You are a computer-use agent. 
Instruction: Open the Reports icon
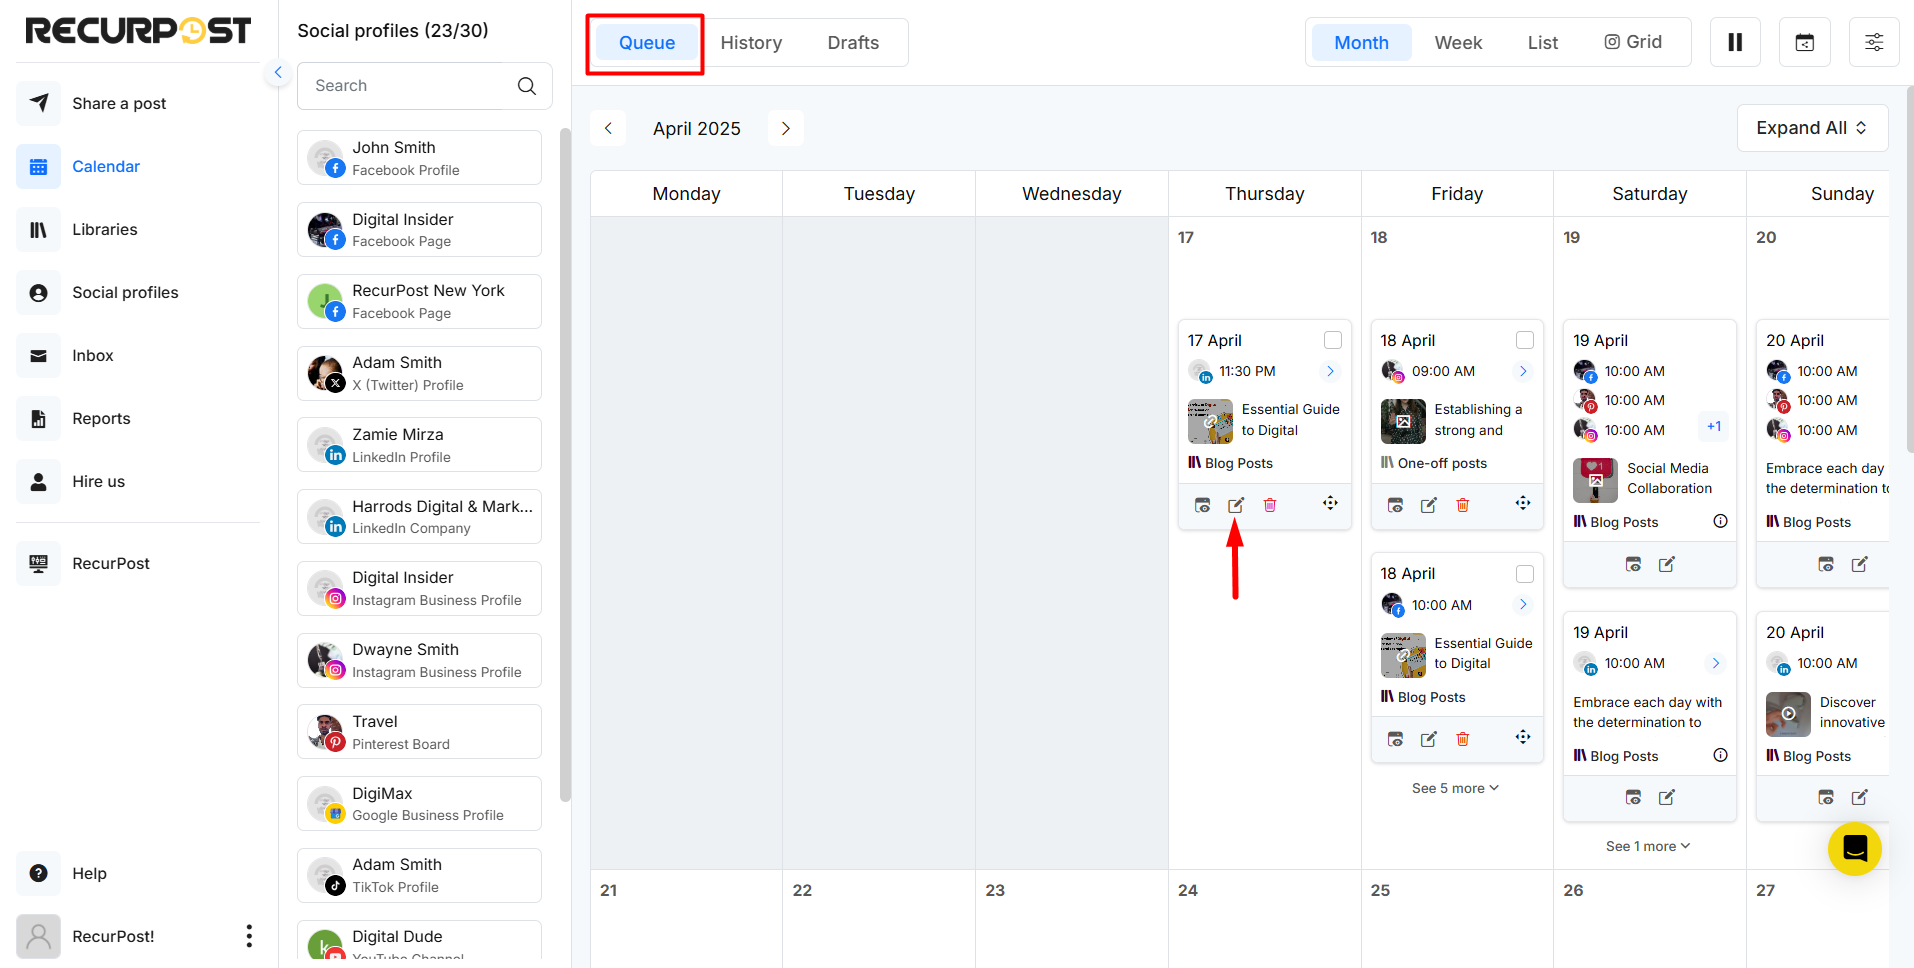click(x=38, y=419)
